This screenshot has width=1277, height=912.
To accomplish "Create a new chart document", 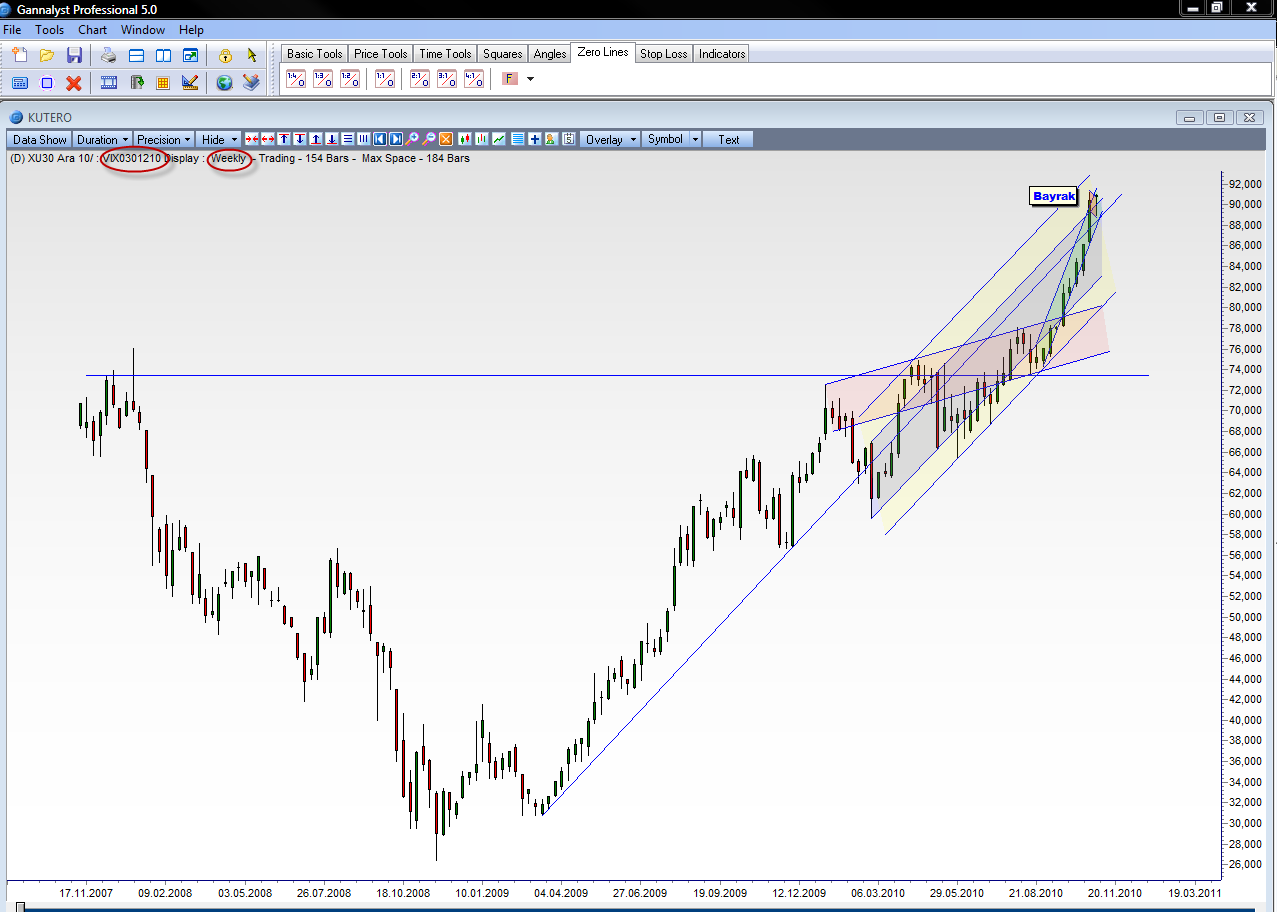I will (19, 55).
